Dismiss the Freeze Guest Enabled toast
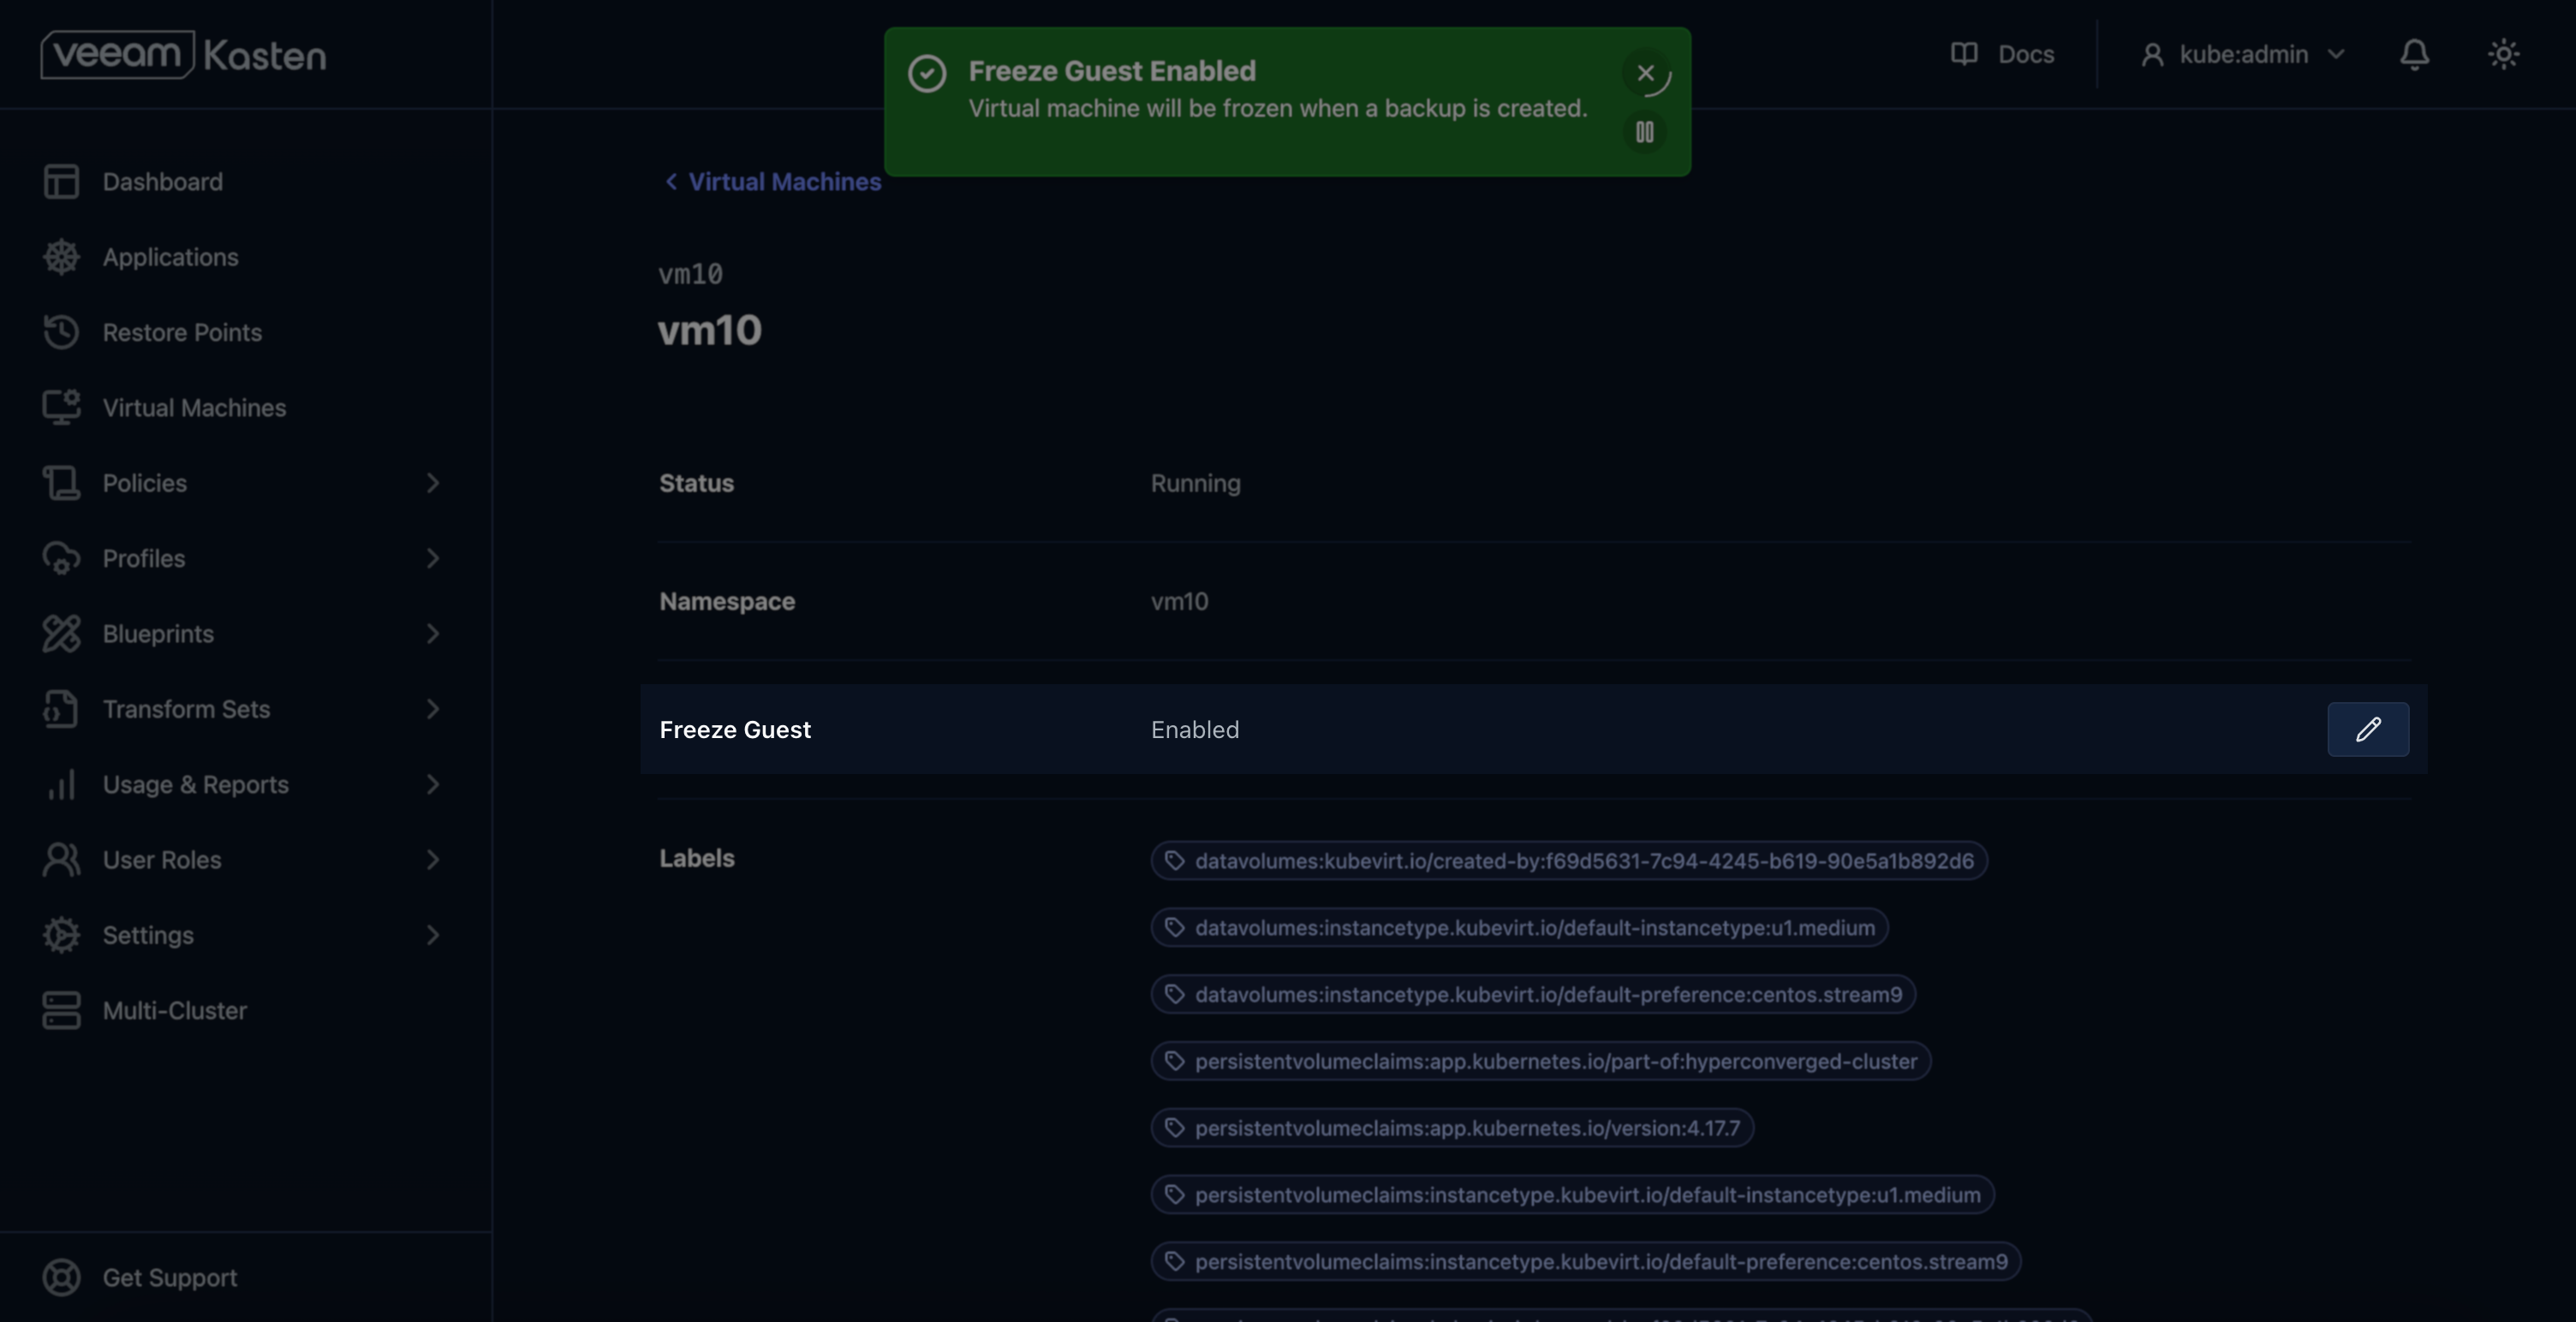 [x=1643, y=73]
